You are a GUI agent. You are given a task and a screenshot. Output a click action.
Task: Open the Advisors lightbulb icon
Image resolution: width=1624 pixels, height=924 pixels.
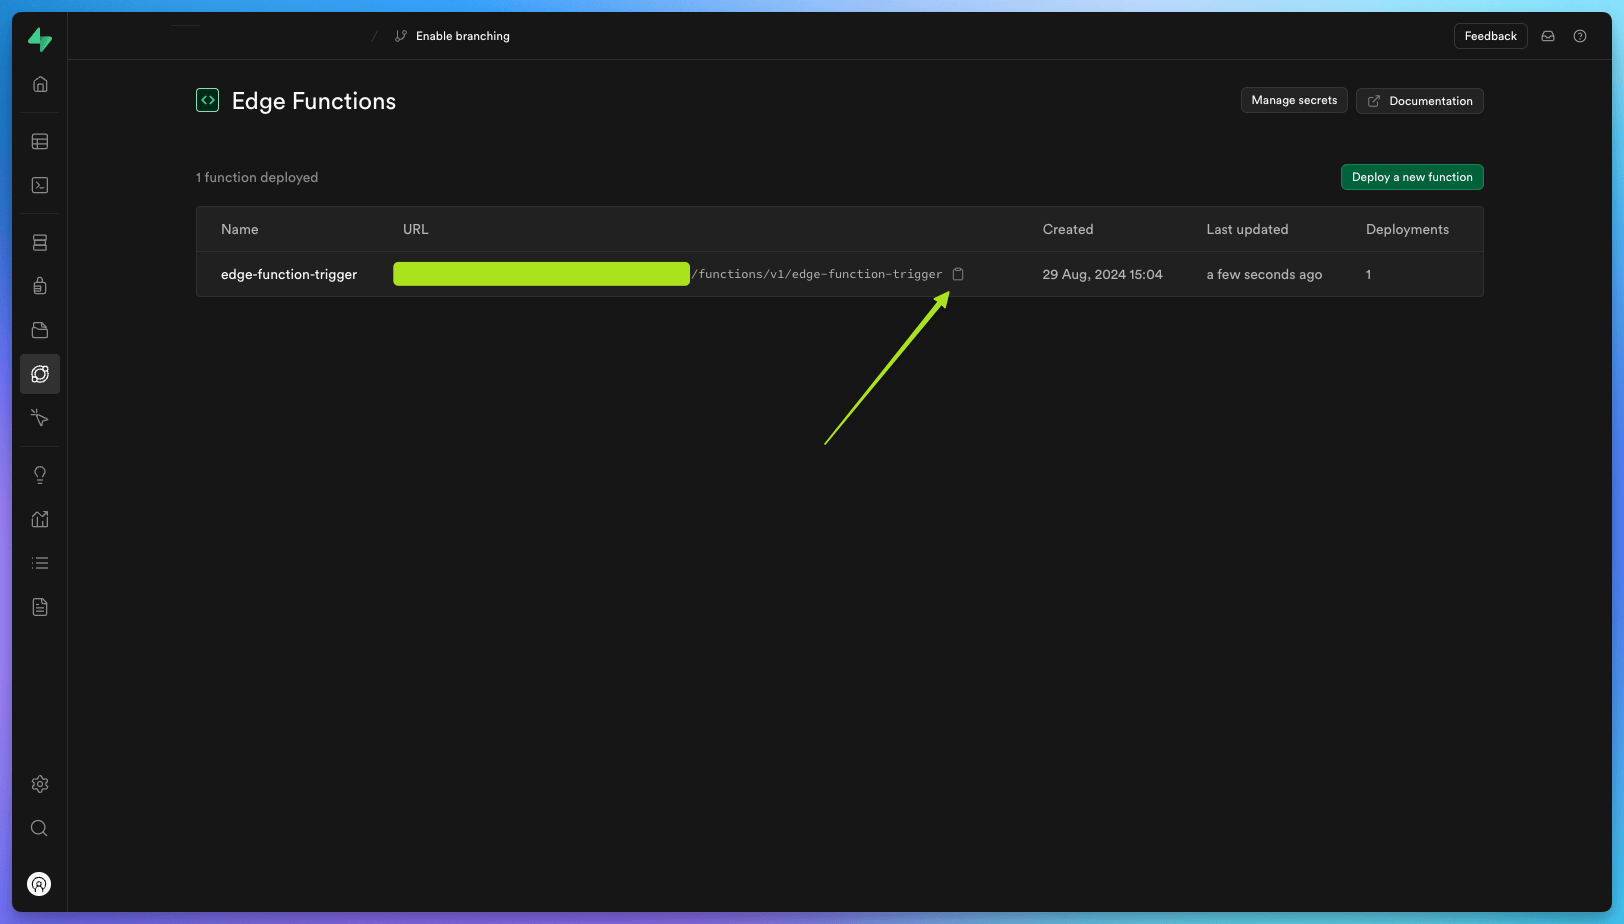point(40,475)
